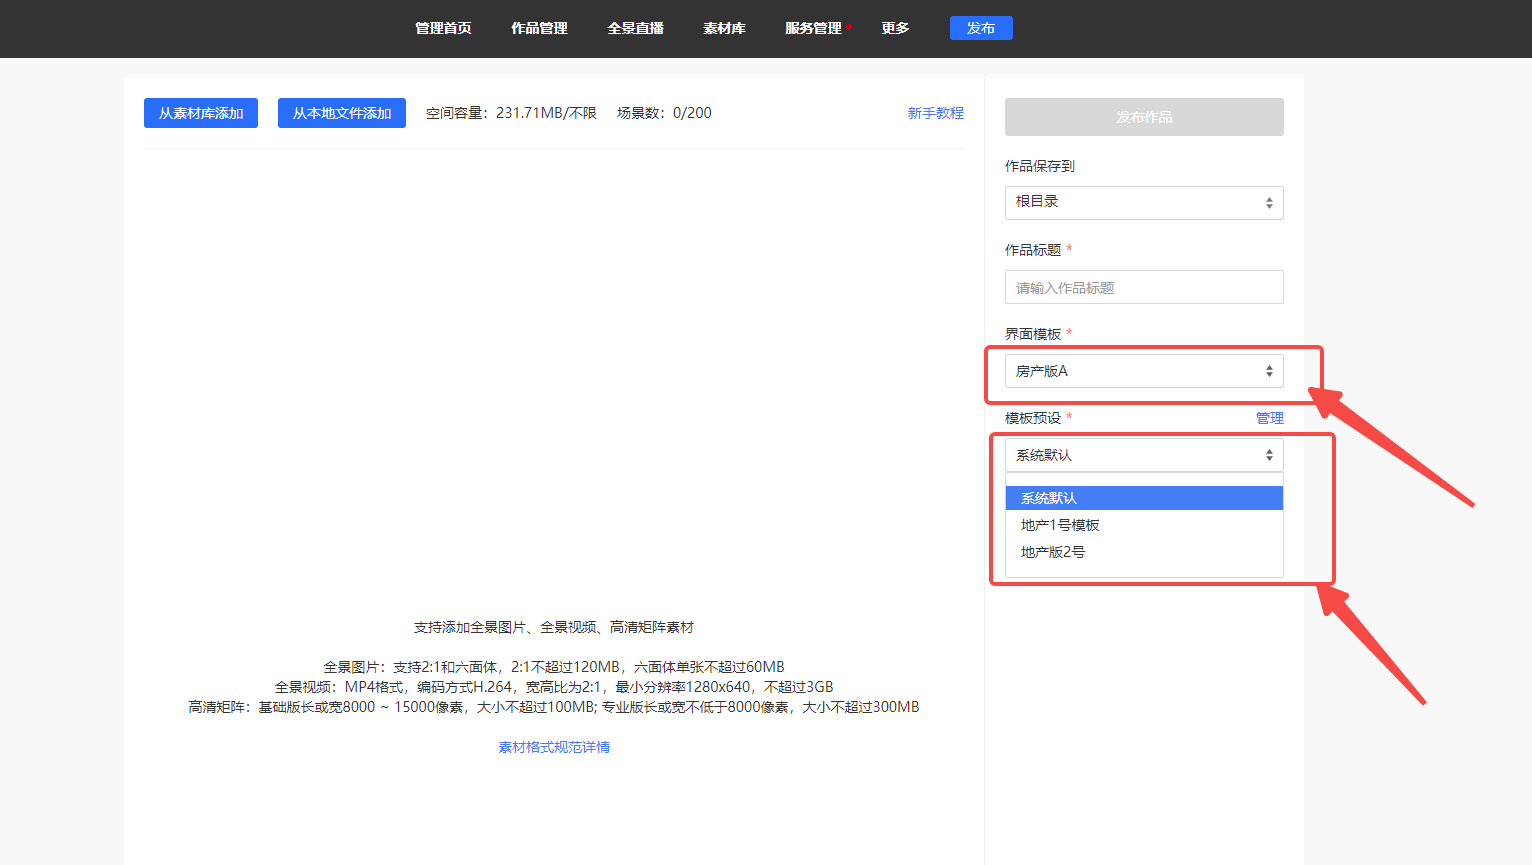Switch to 素材库 in the top bar
The width and height of the screenshot is (1532, 865).
(724, 28)
